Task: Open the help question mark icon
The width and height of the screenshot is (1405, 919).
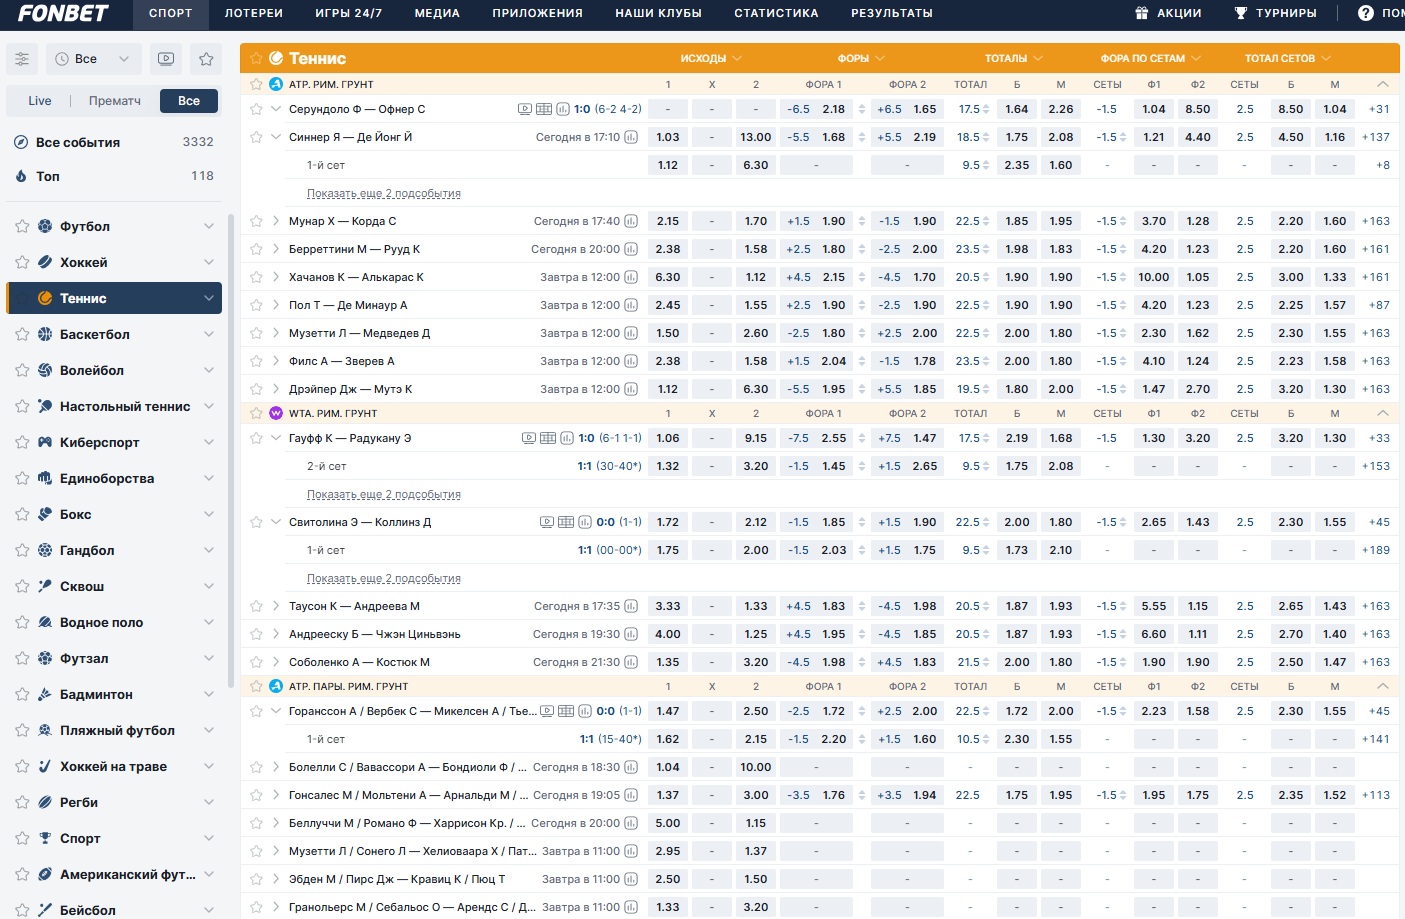Action: [1366, 13]
